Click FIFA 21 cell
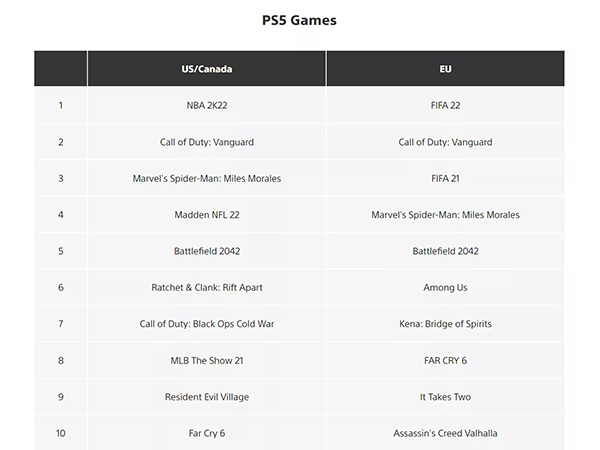The height and width of the screenshot is (450, 600). point(445,178)
